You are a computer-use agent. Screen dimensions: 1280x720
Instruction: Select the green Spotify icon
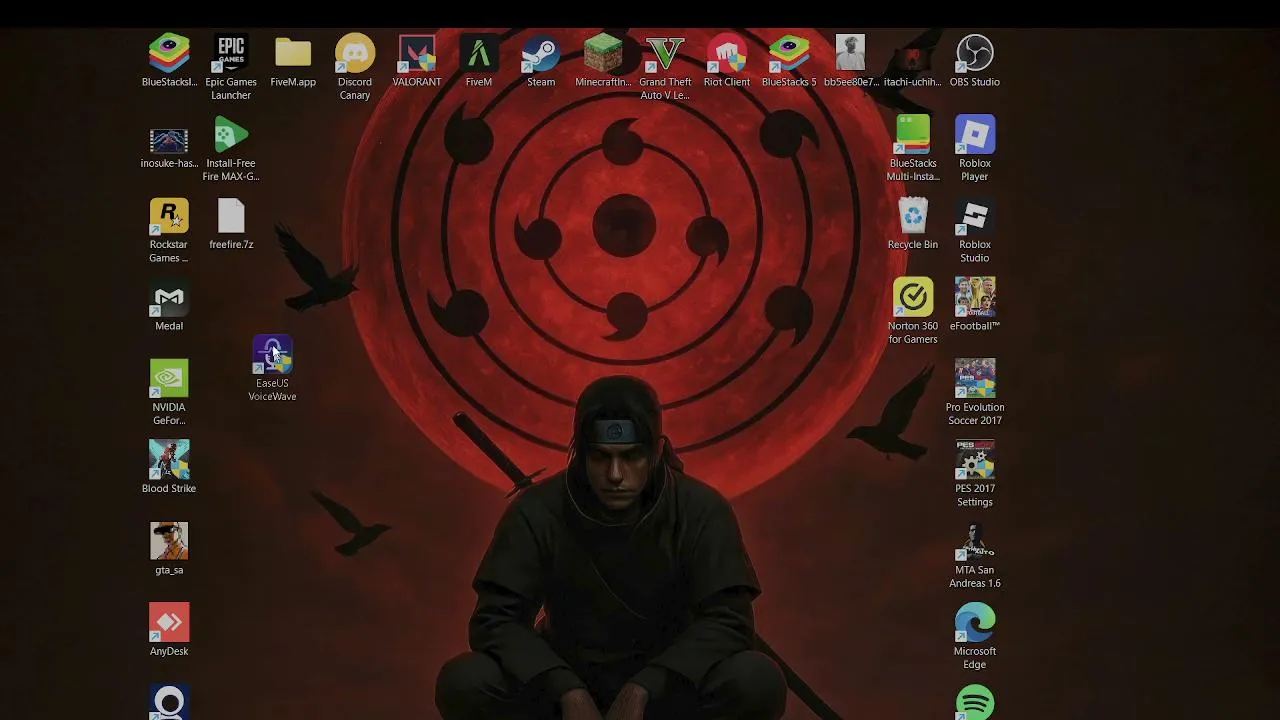[x=975, y=702]
